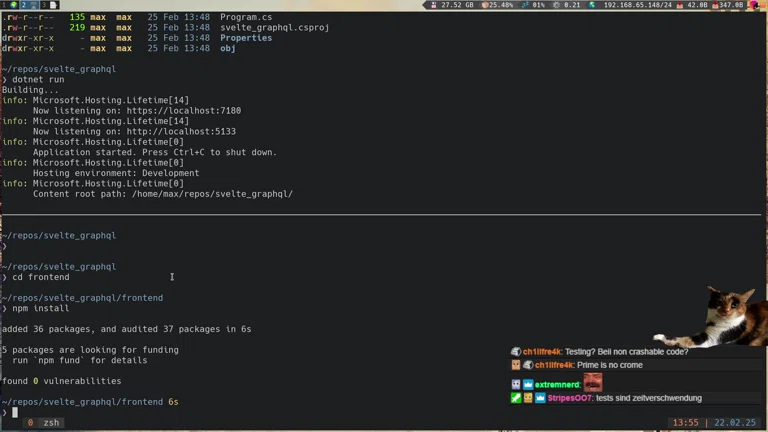Click the extremnerd username in chat

(557, 385)
